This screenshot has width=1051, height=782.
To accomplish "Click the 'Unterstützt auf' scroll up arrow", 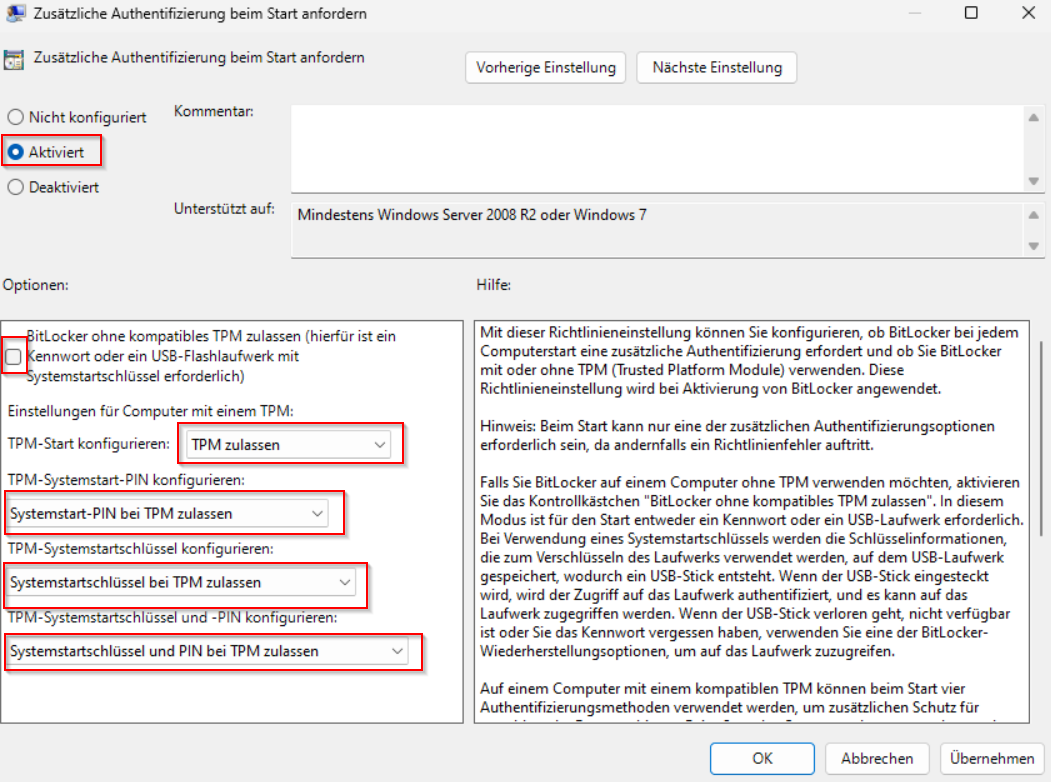I will click(x=1034, y=215).
